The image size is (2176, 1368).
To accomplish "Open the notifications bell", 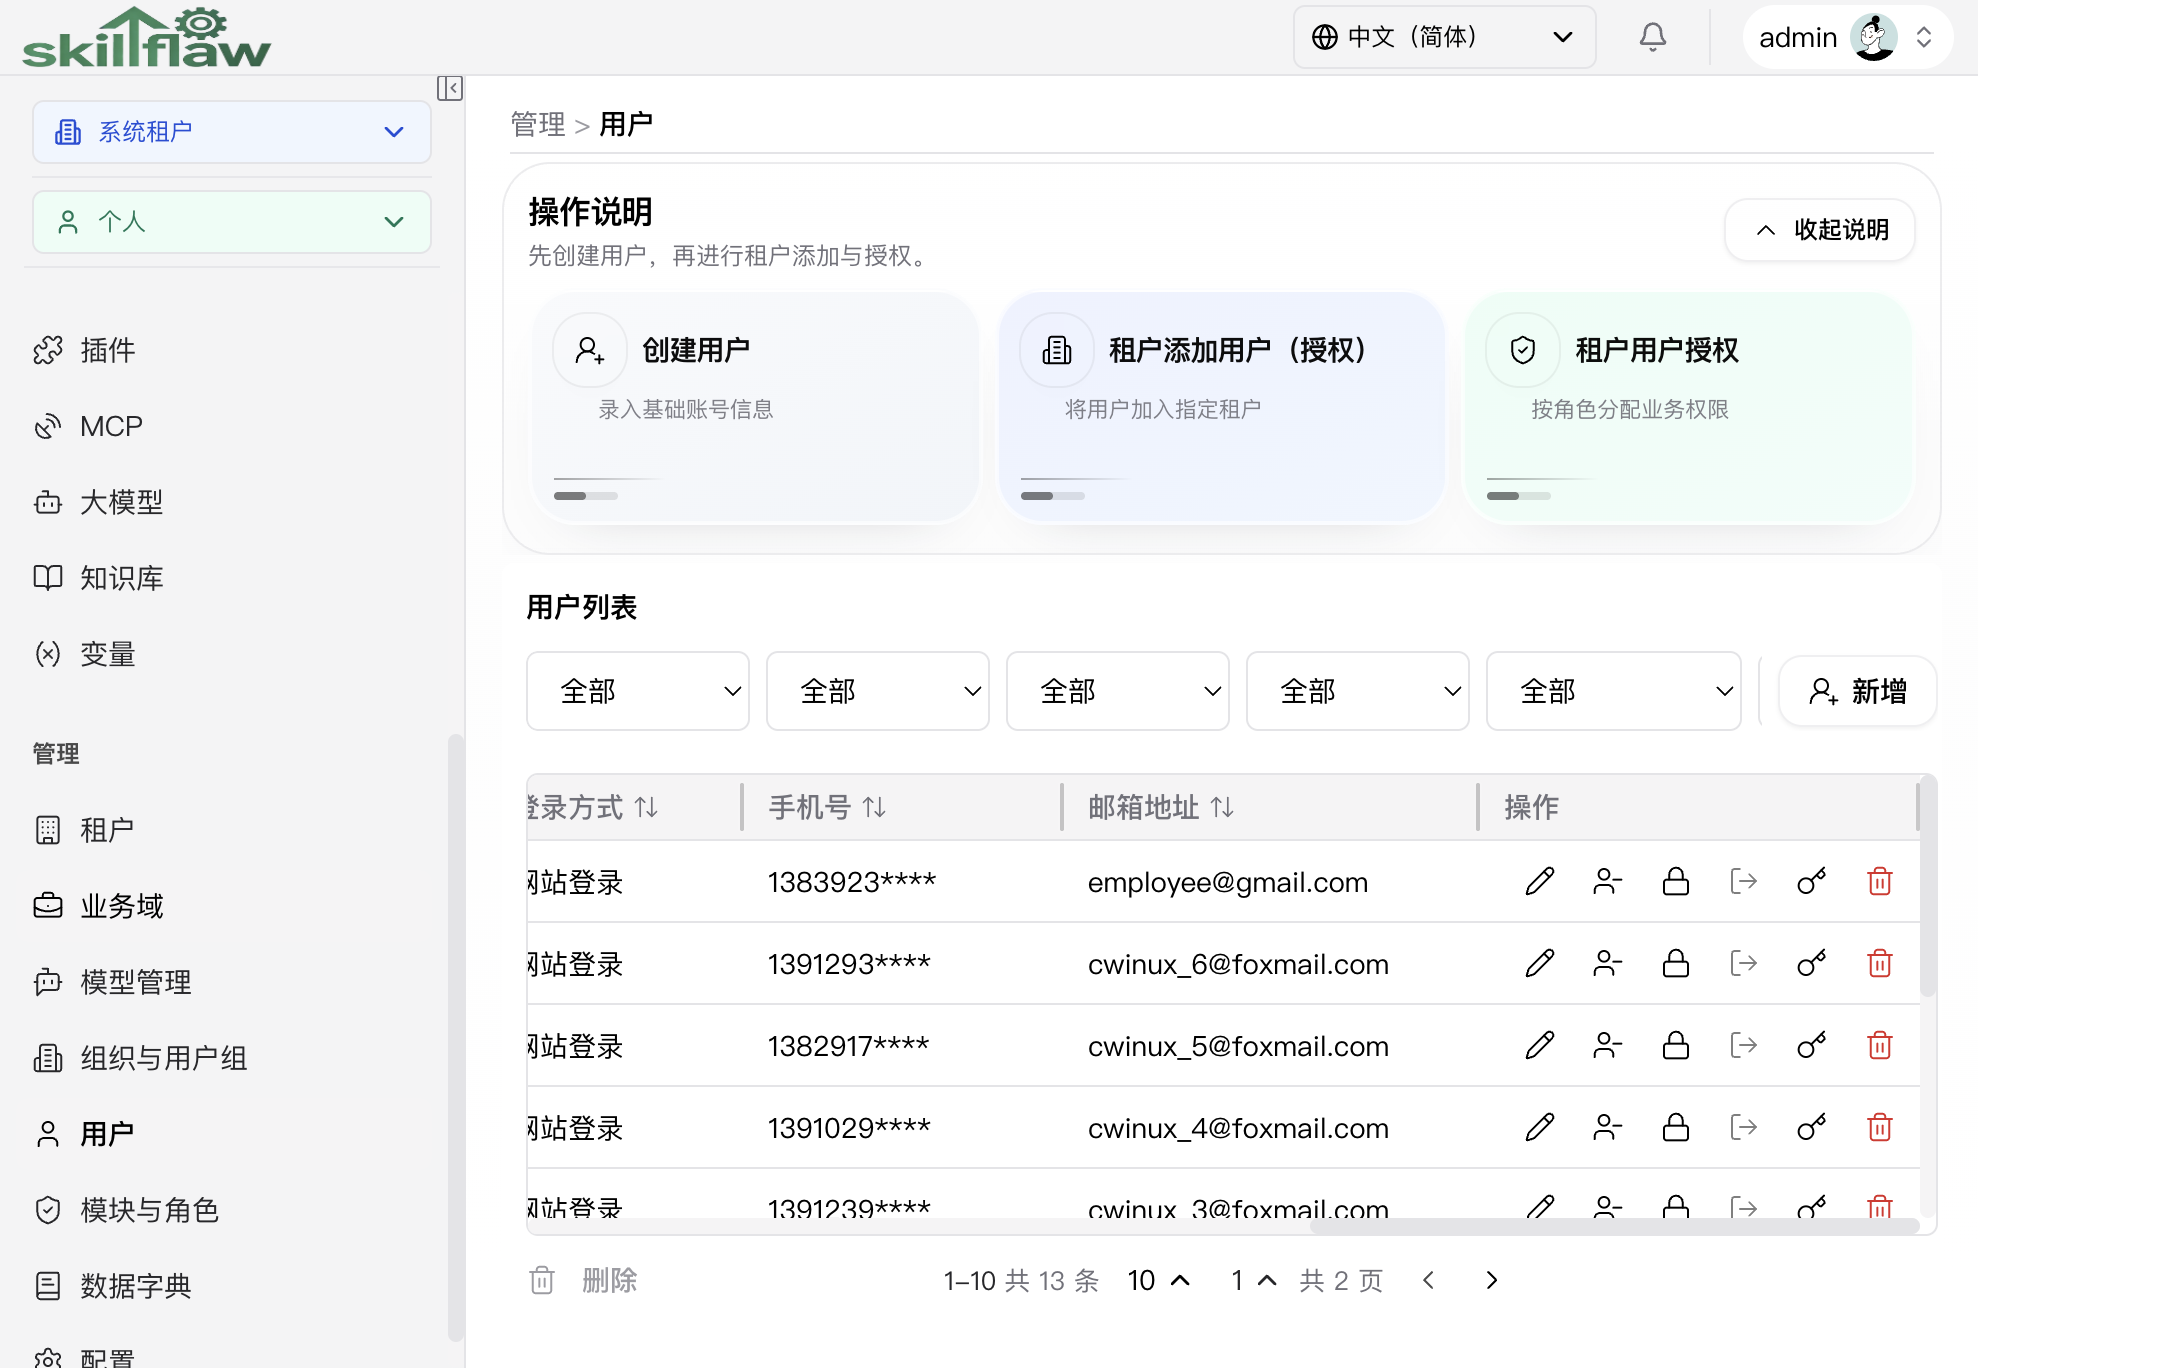I will pyautogui.click(x=1652, y=37).
